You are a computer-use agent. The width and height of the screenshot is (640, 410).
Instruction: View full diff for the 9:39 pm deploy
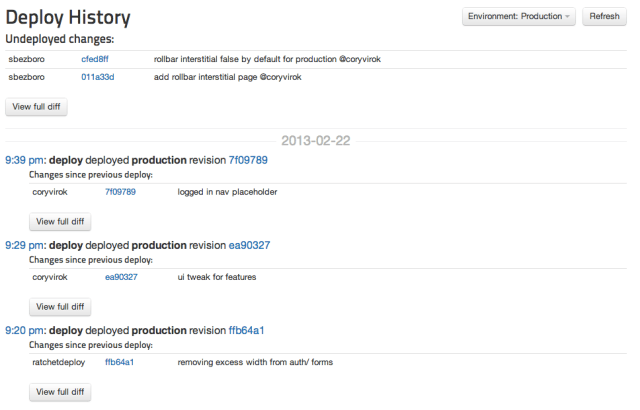pos(61,221)
